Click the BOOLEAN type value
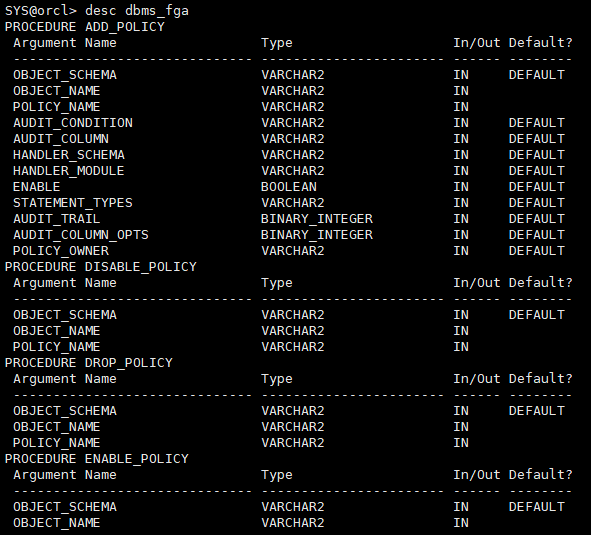Viewport: 591px width, 535px height. [x=289, y=187]
